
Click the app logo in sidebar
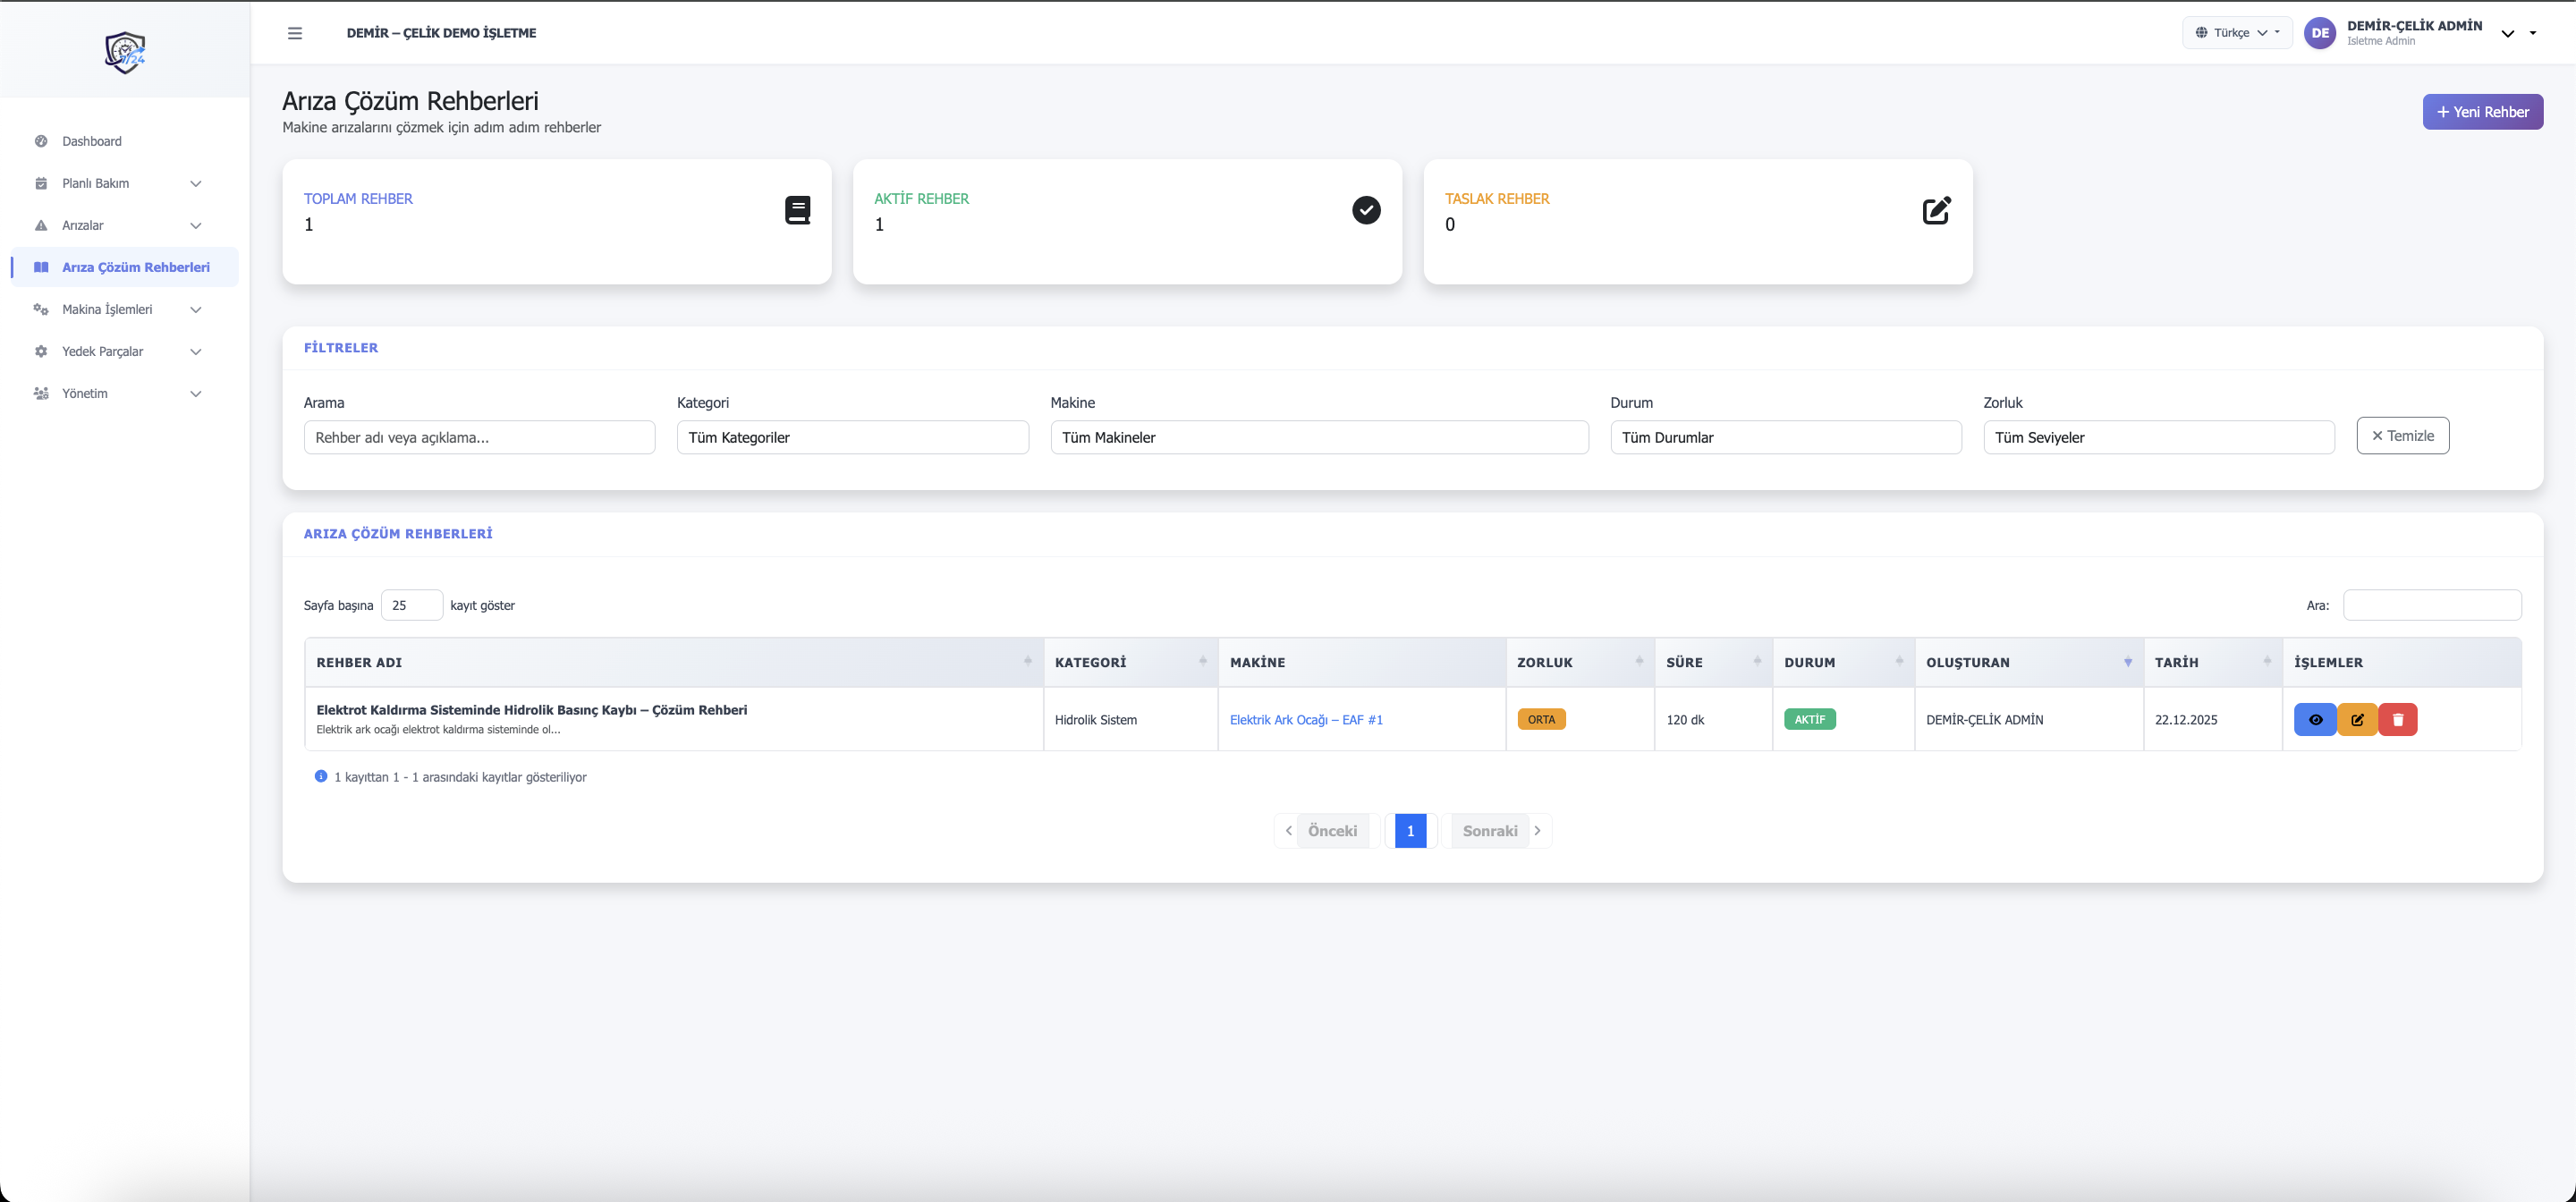(125, 52)
